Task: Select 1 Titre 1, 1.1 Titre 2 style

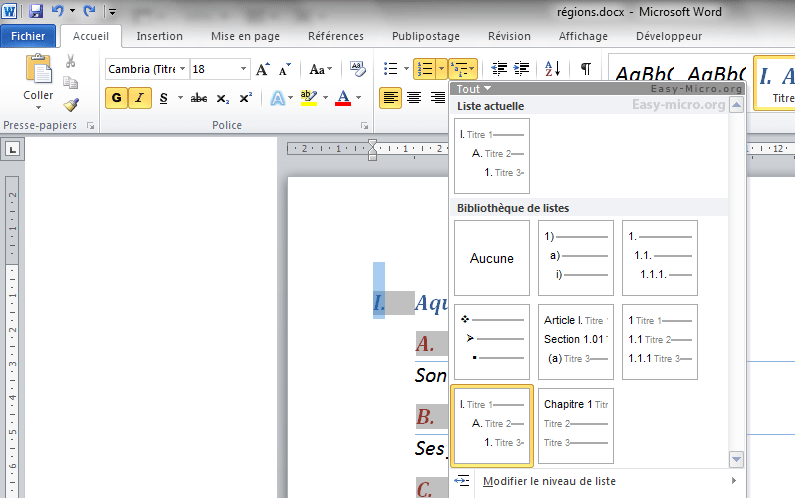Action: pyautogui.click(x=660, y=342)
